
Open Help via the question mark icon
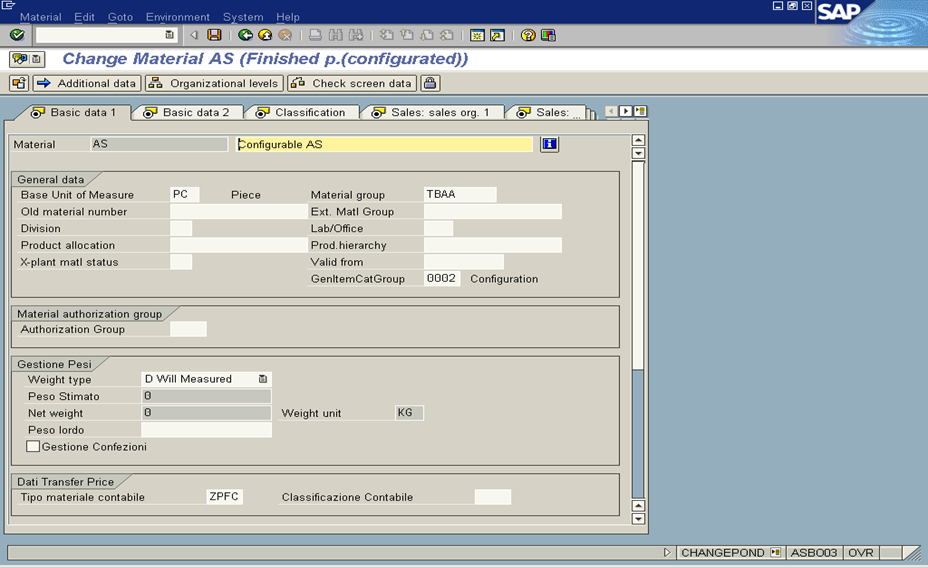pyautogui.click(x=528, y=35)
